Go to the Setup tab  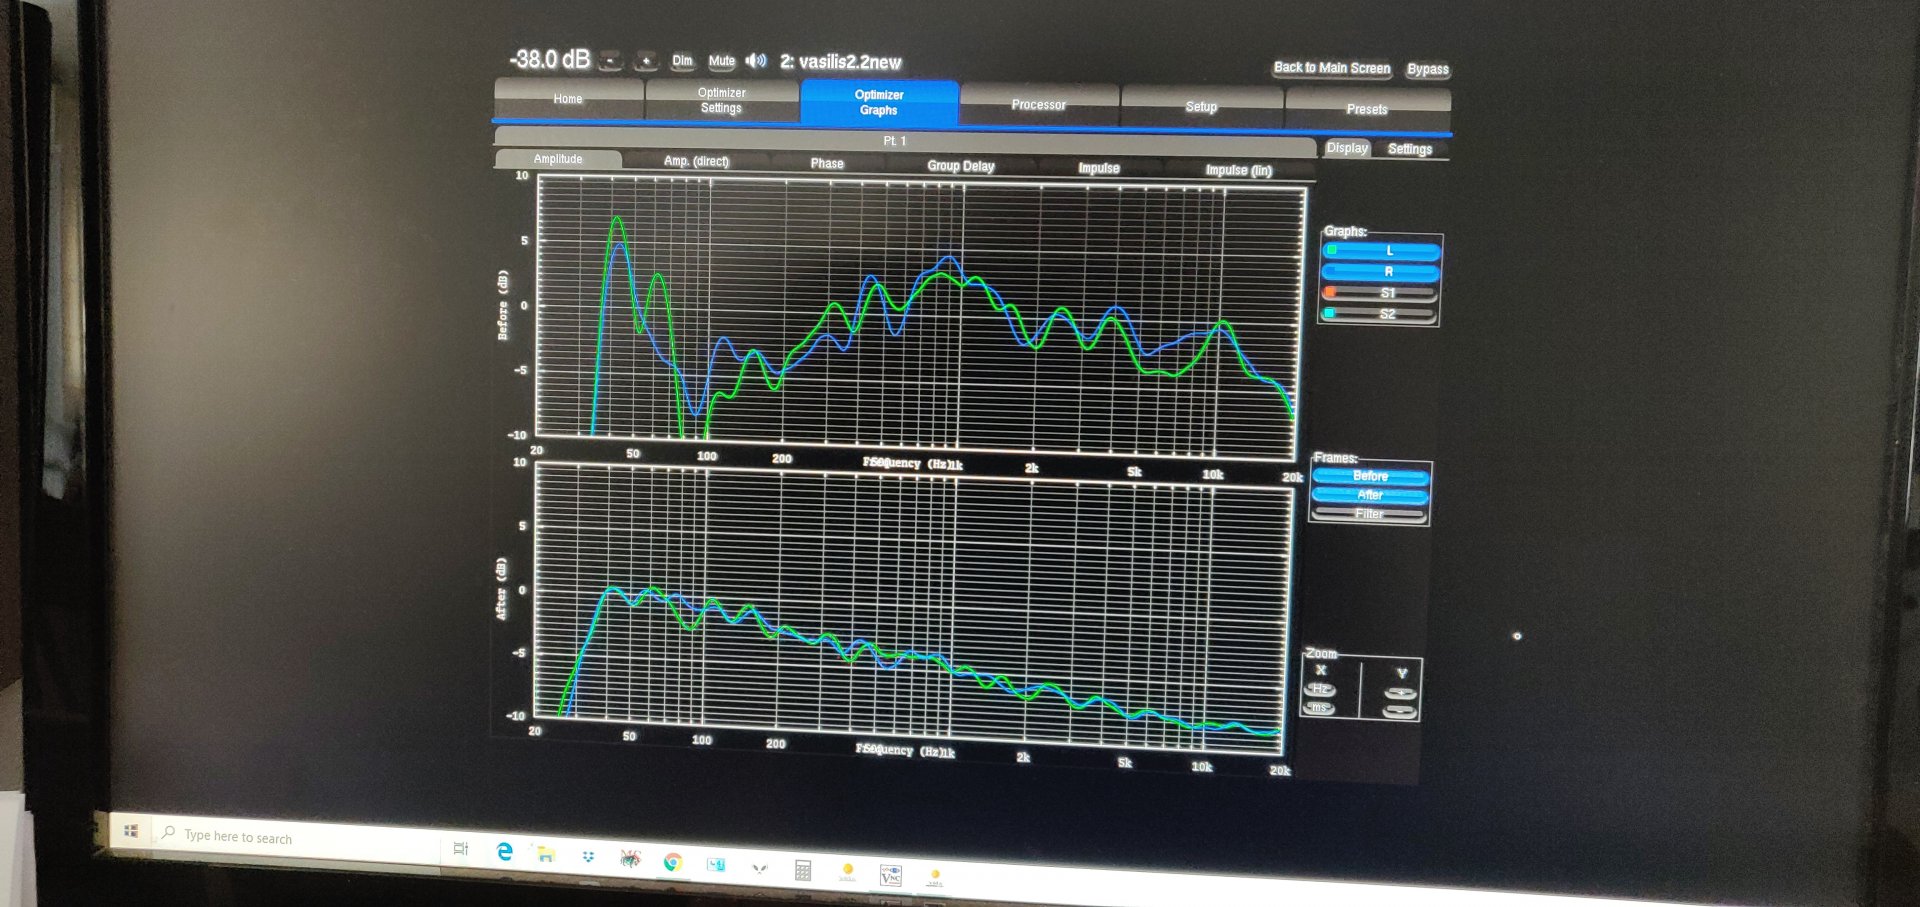click(x=1201, y=107)
